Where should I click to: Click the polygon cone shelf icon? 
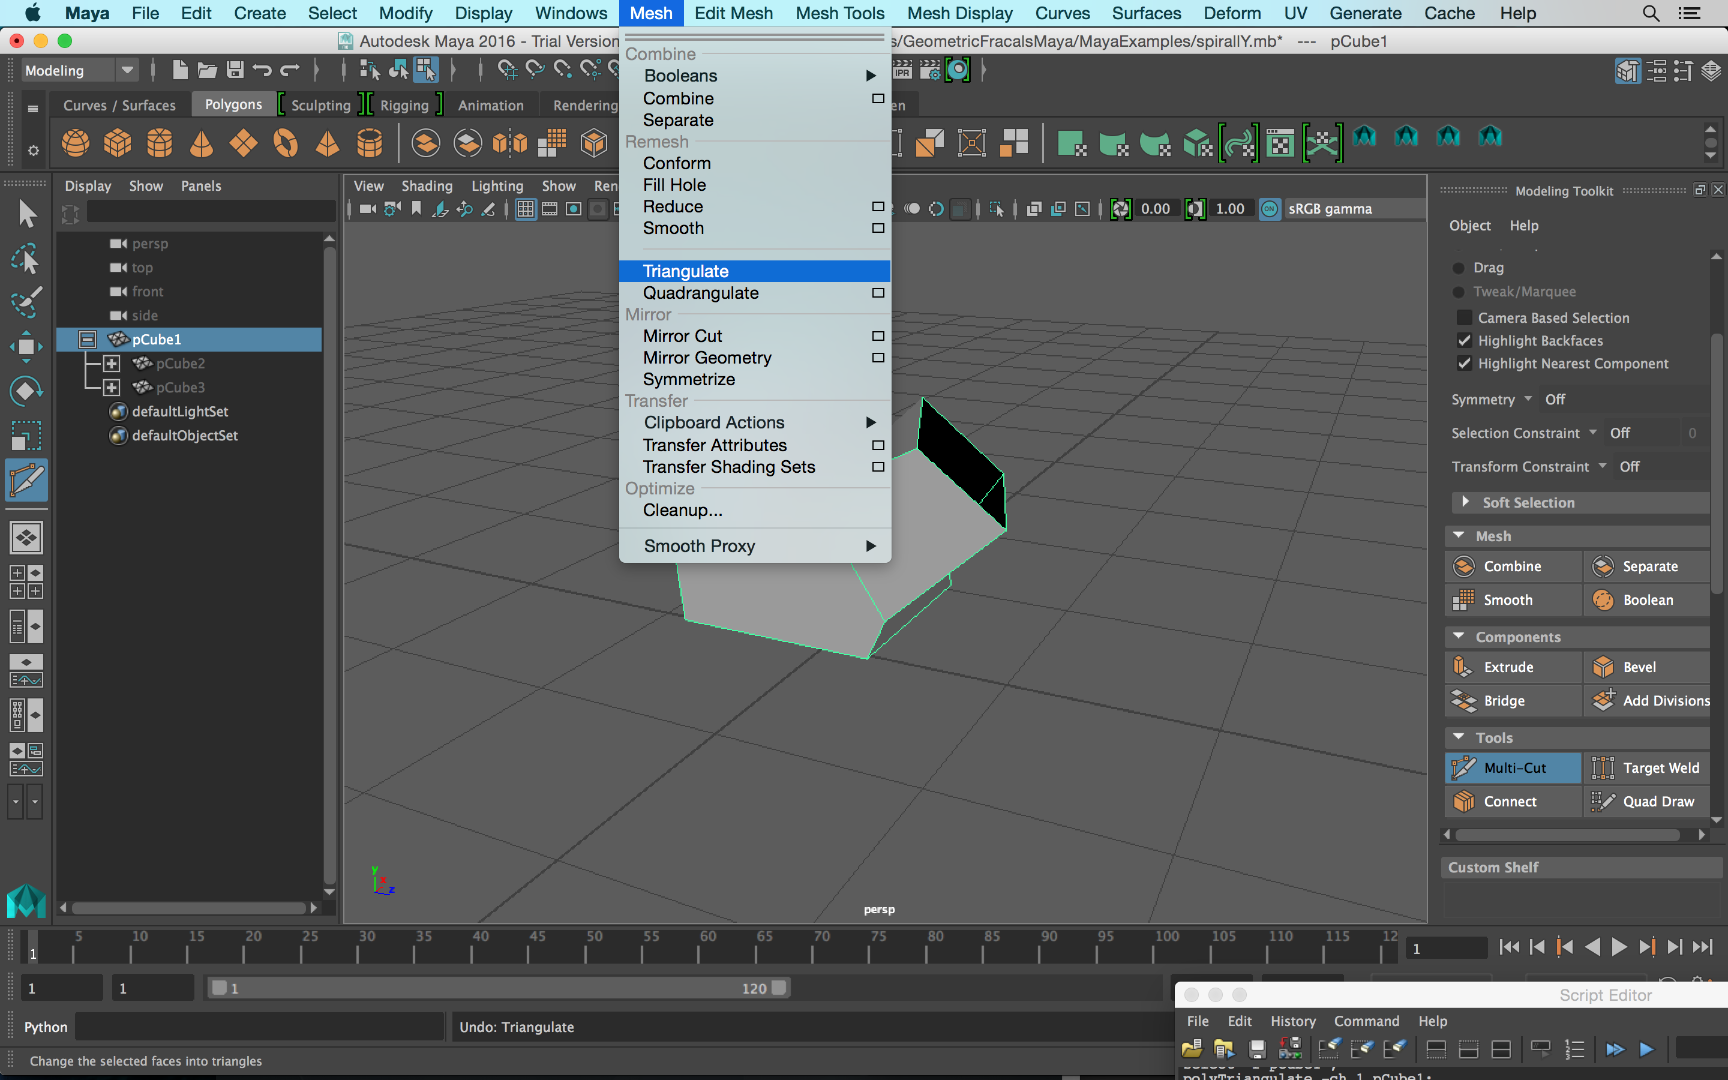202,143
